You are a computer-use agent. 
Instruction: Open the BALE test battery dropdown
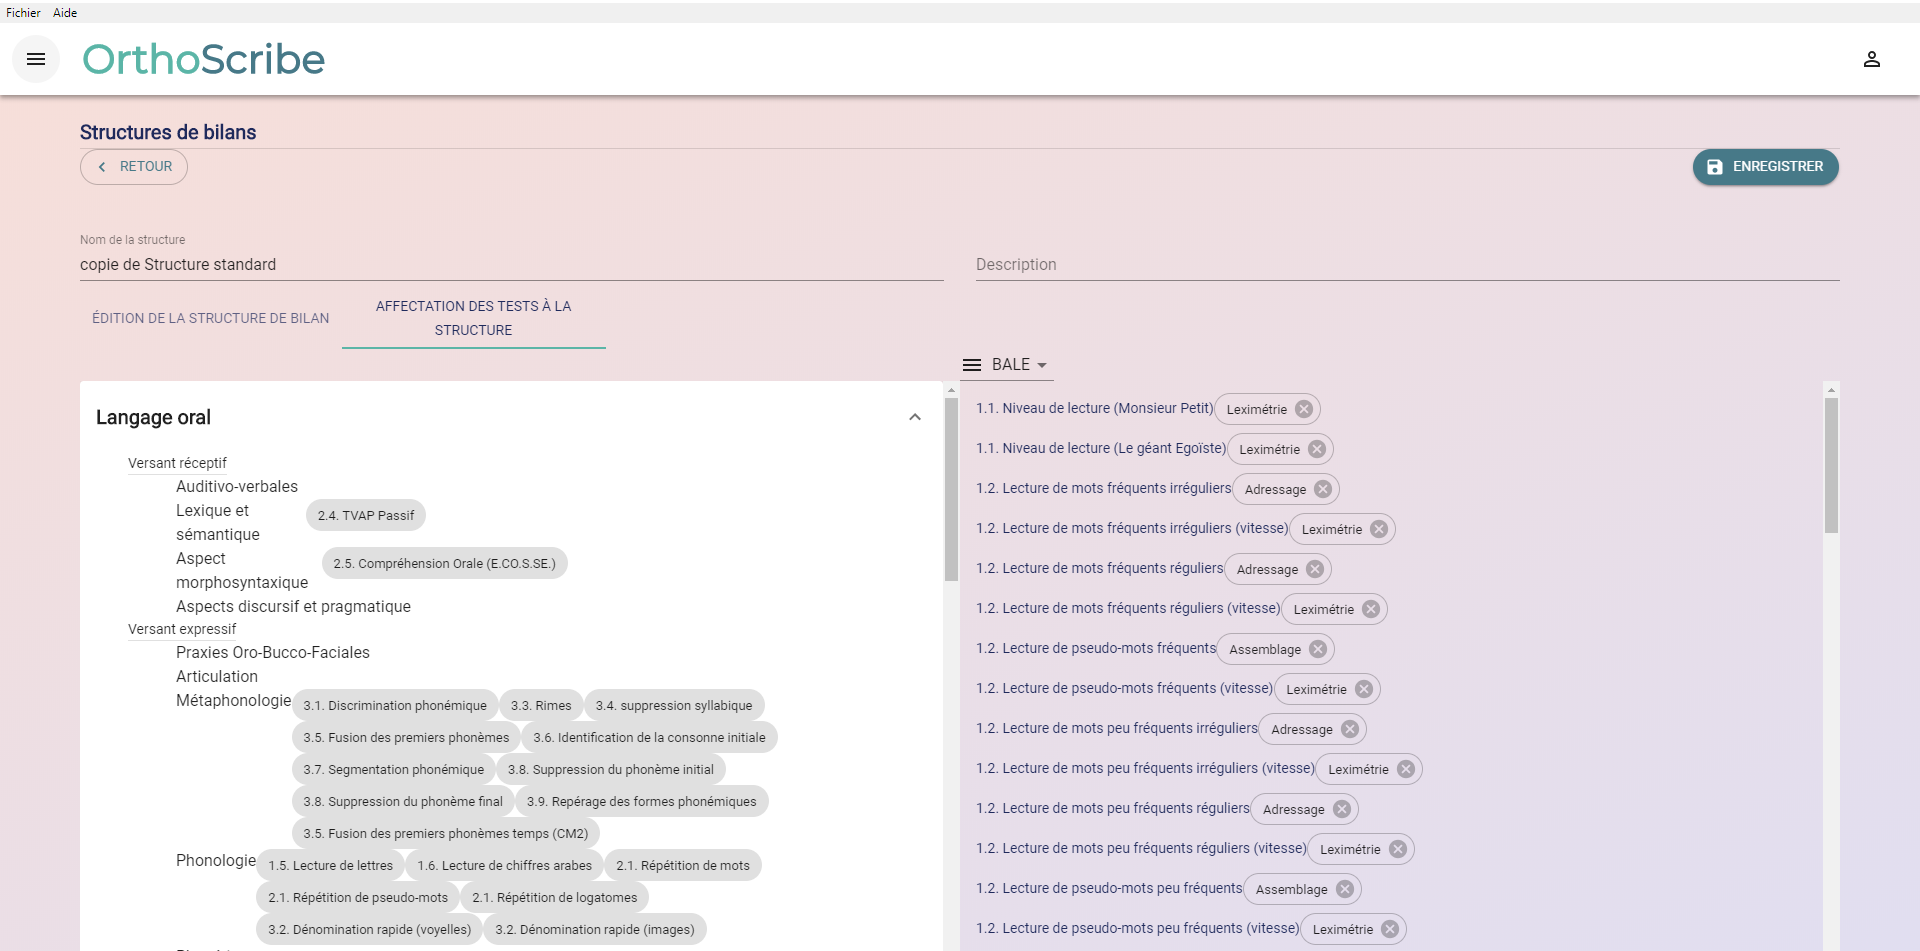(x=1019, y=365)
